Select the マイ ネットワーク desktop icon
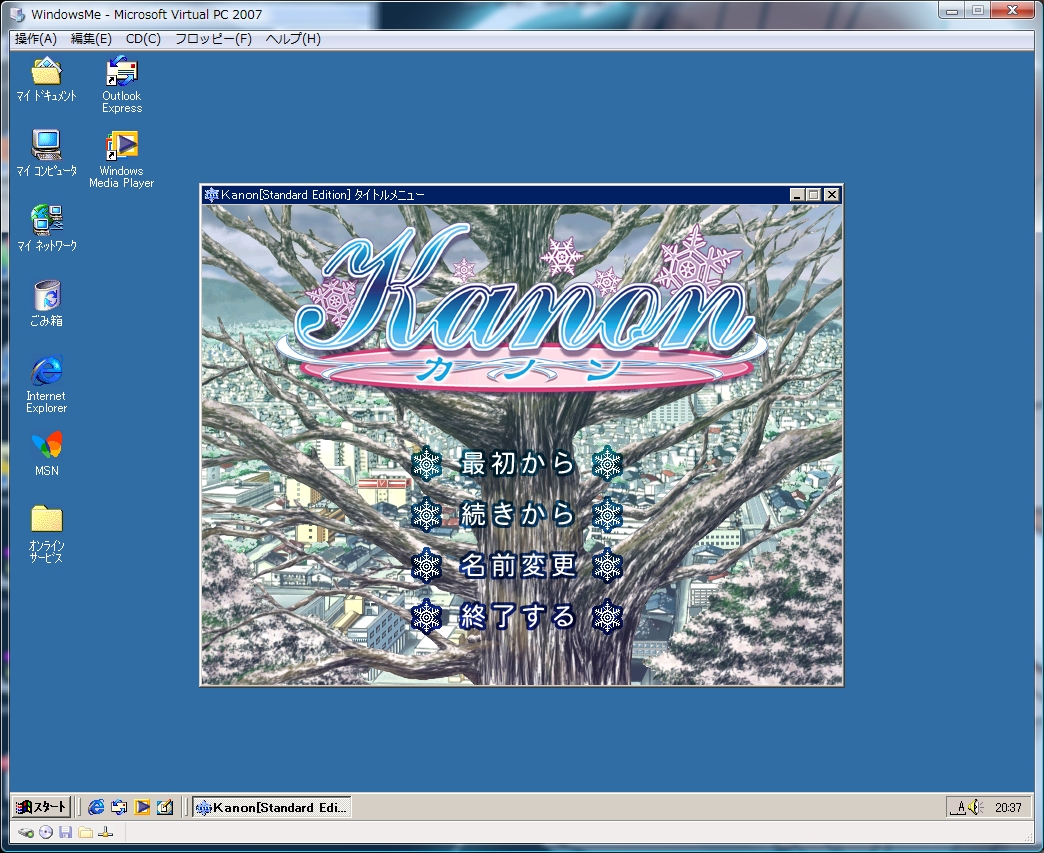The image size is (1044, 853). (47, 228)
